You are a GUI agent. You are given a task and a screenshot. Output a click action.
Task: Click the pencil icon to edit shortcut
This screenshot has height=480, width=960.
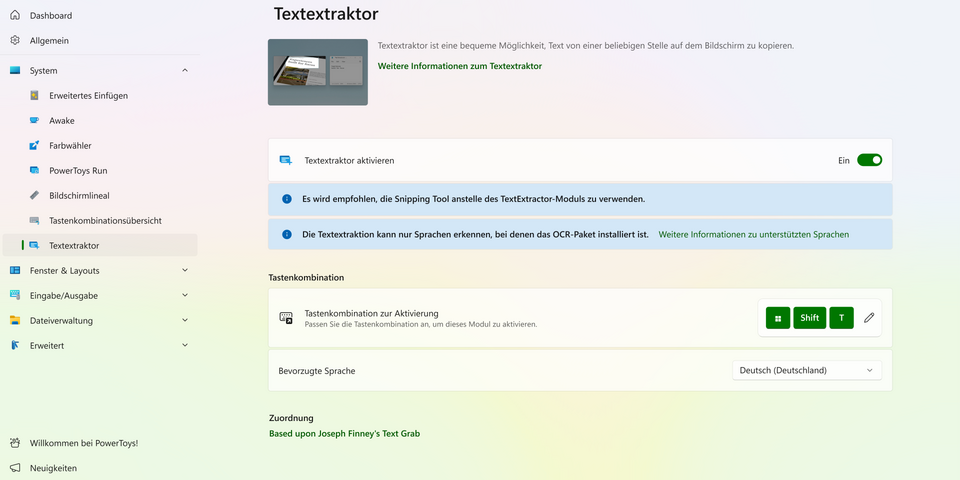[x=869, y=318]
